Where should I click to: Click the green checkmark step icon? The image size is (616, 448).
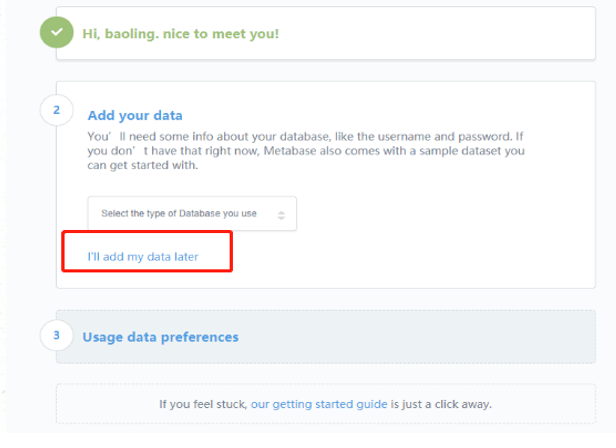pos(56,33)
